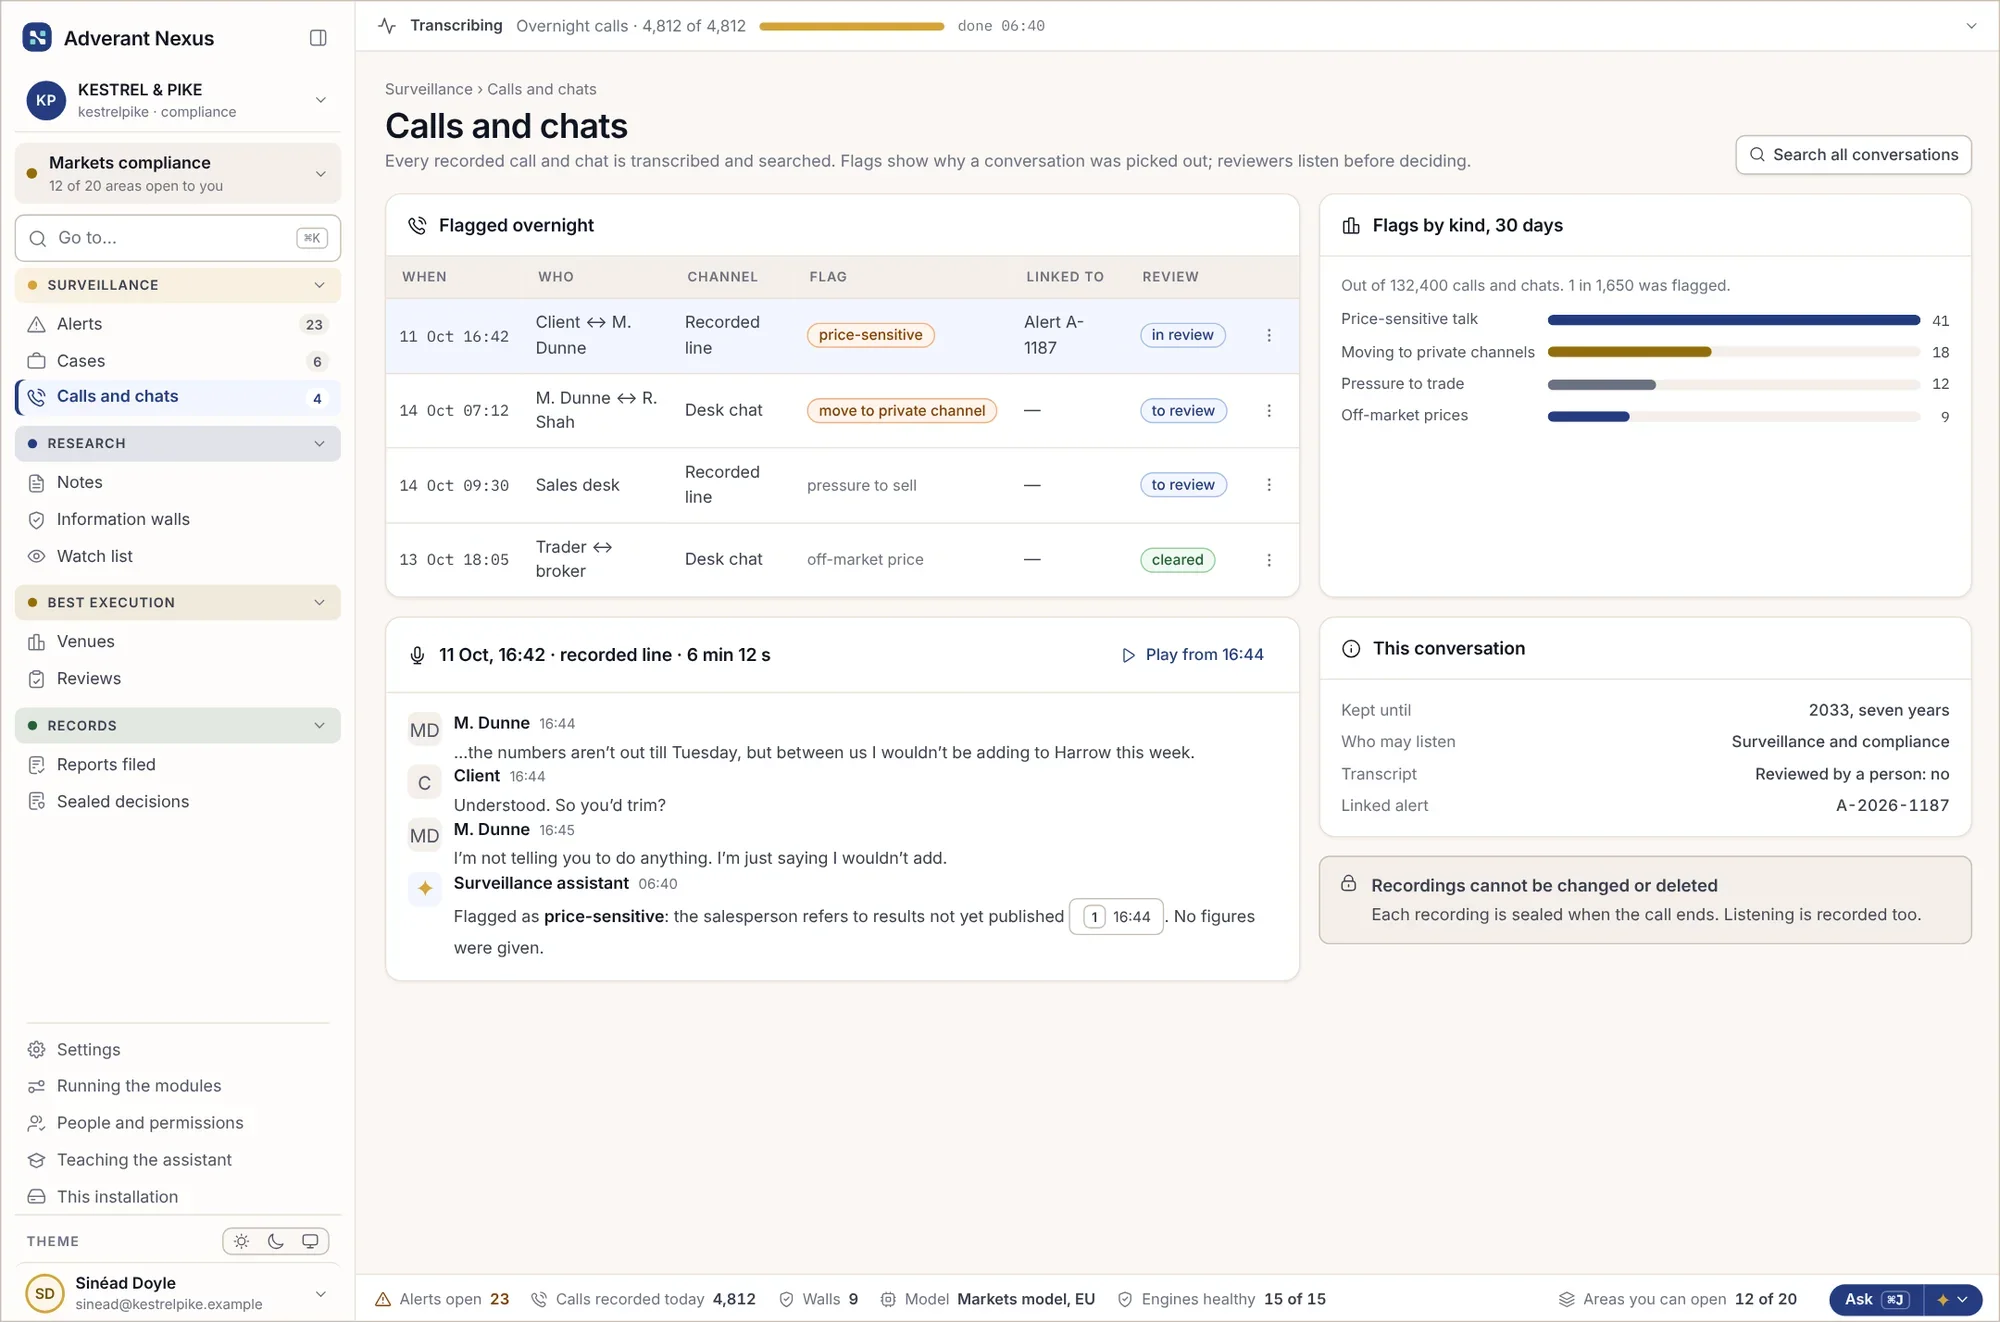This screenshot has width=2000, height=1322.
Task: Click People and permissions icon
Action: (x=37, y=1123)
